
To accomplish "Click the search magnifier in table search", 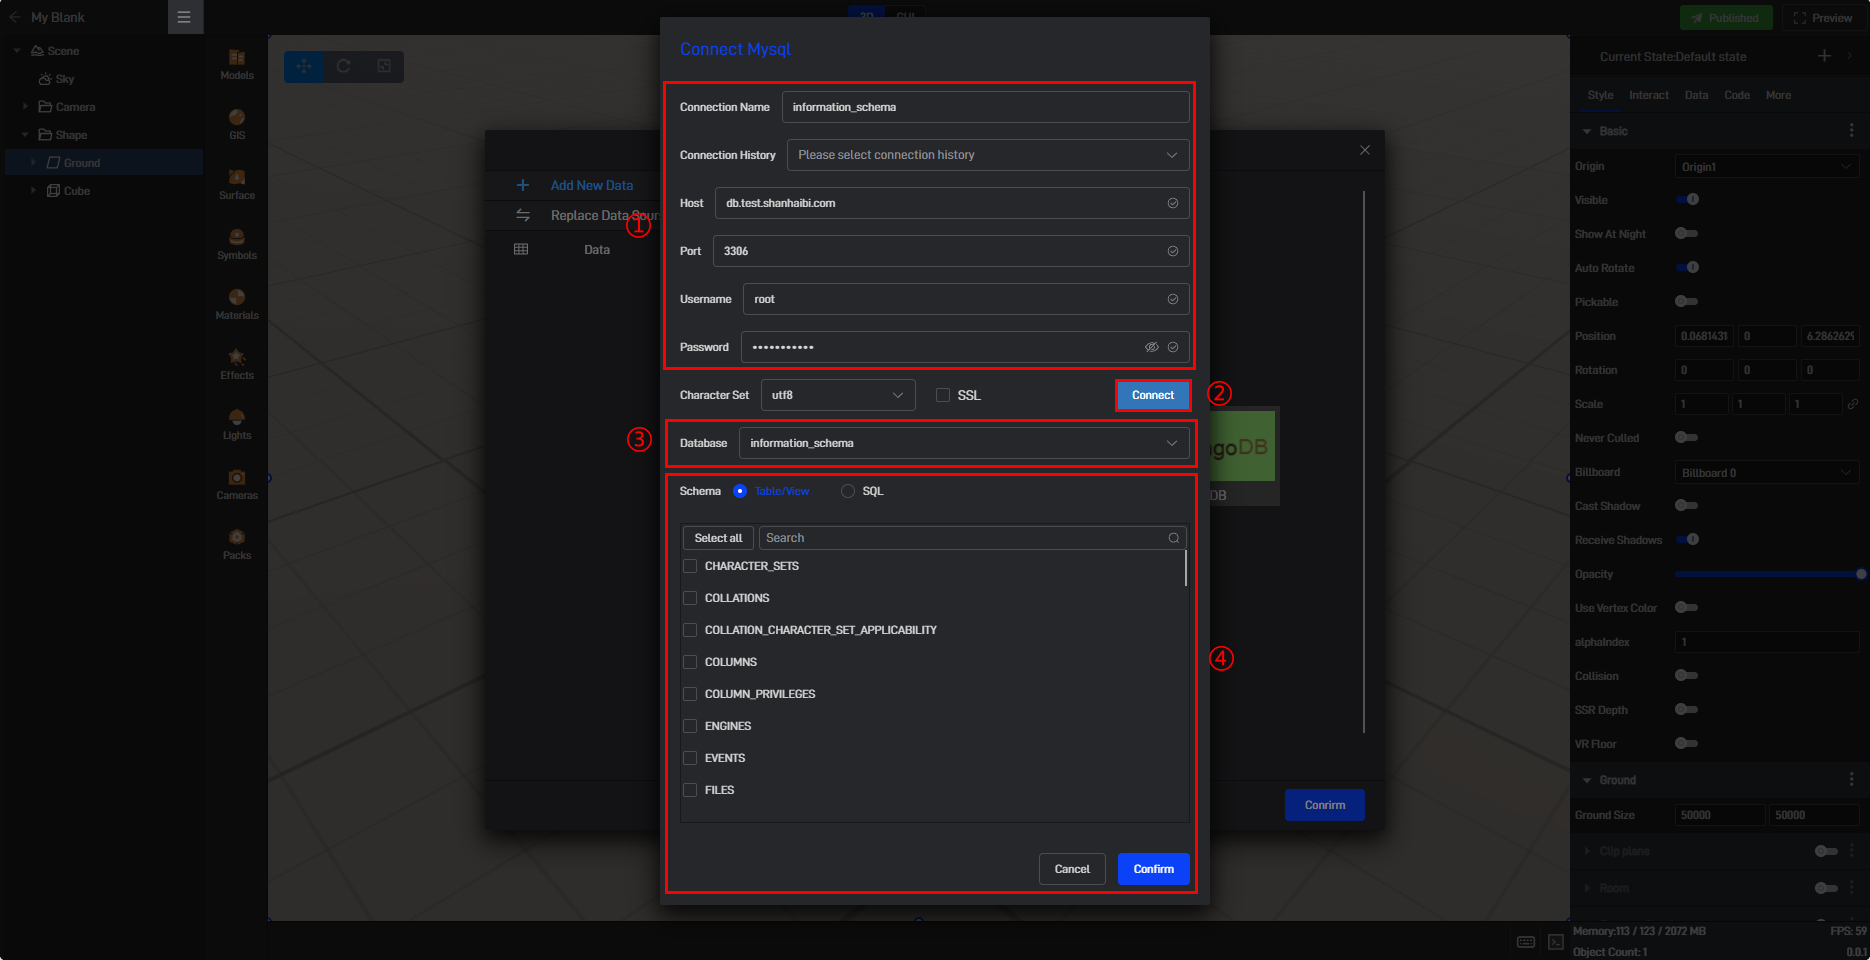I will [1174, 538].
